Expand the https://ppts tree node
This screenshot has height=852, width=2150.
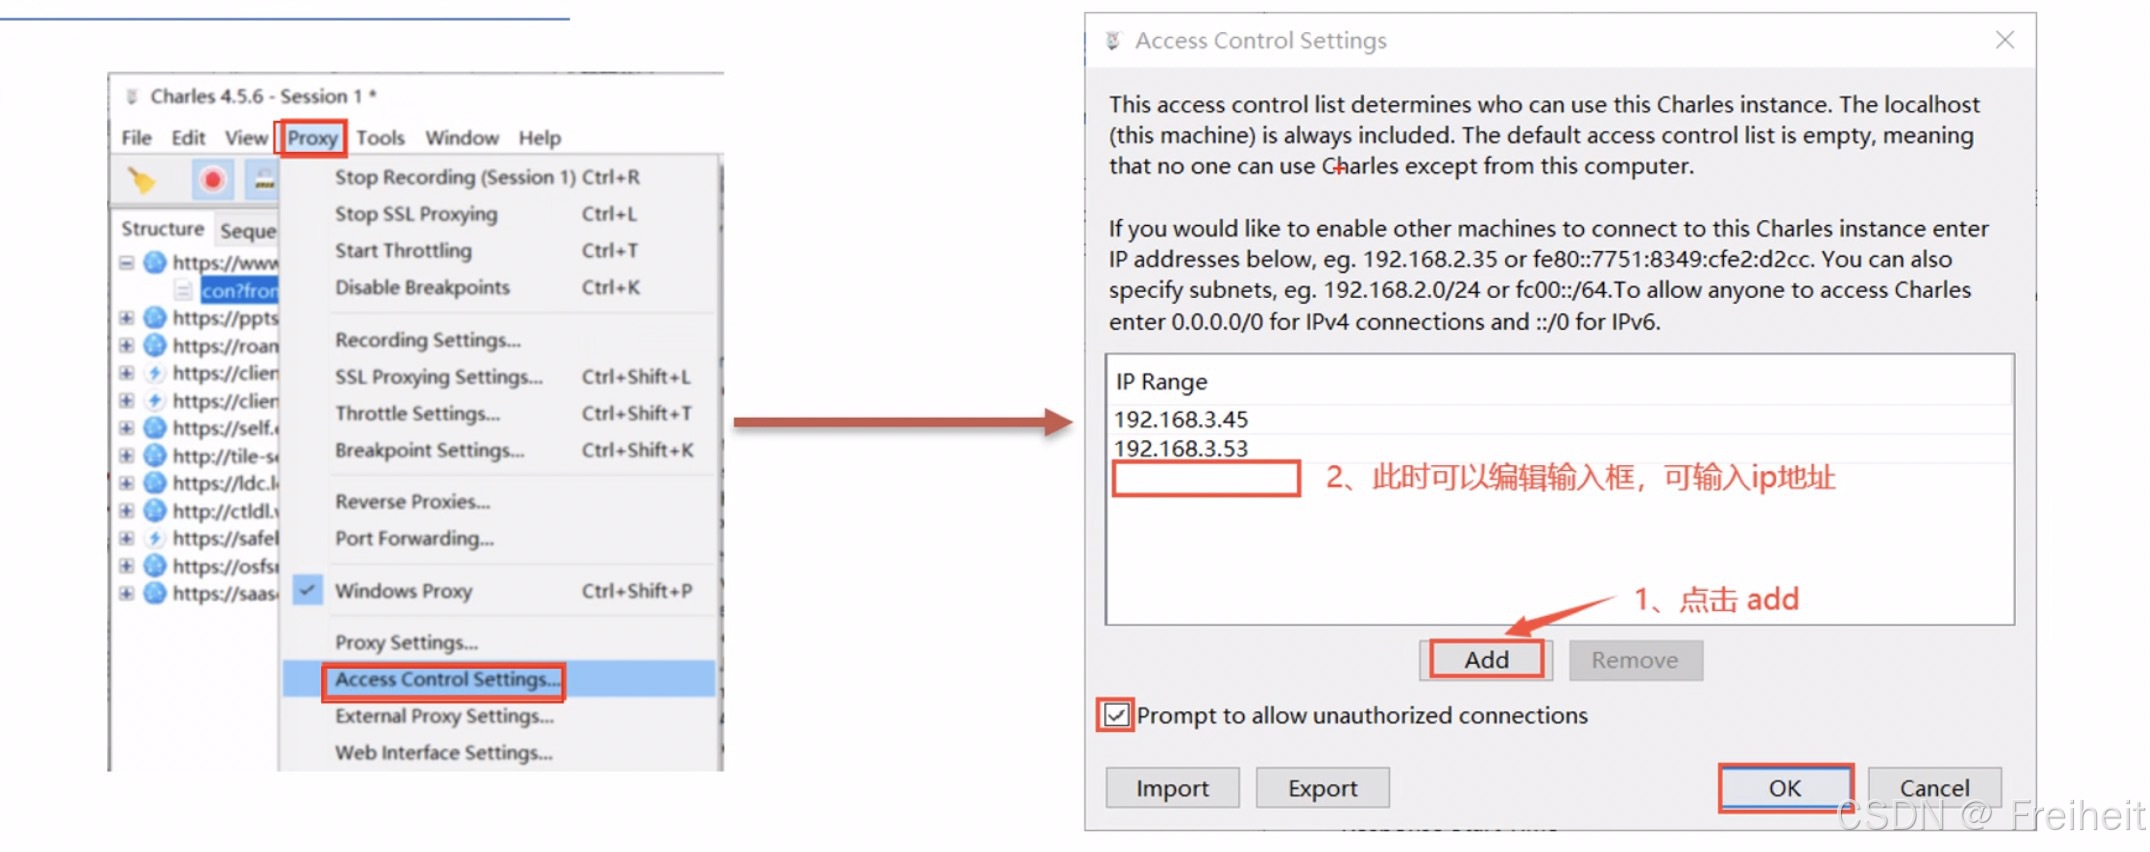click(x=127, y=318)
